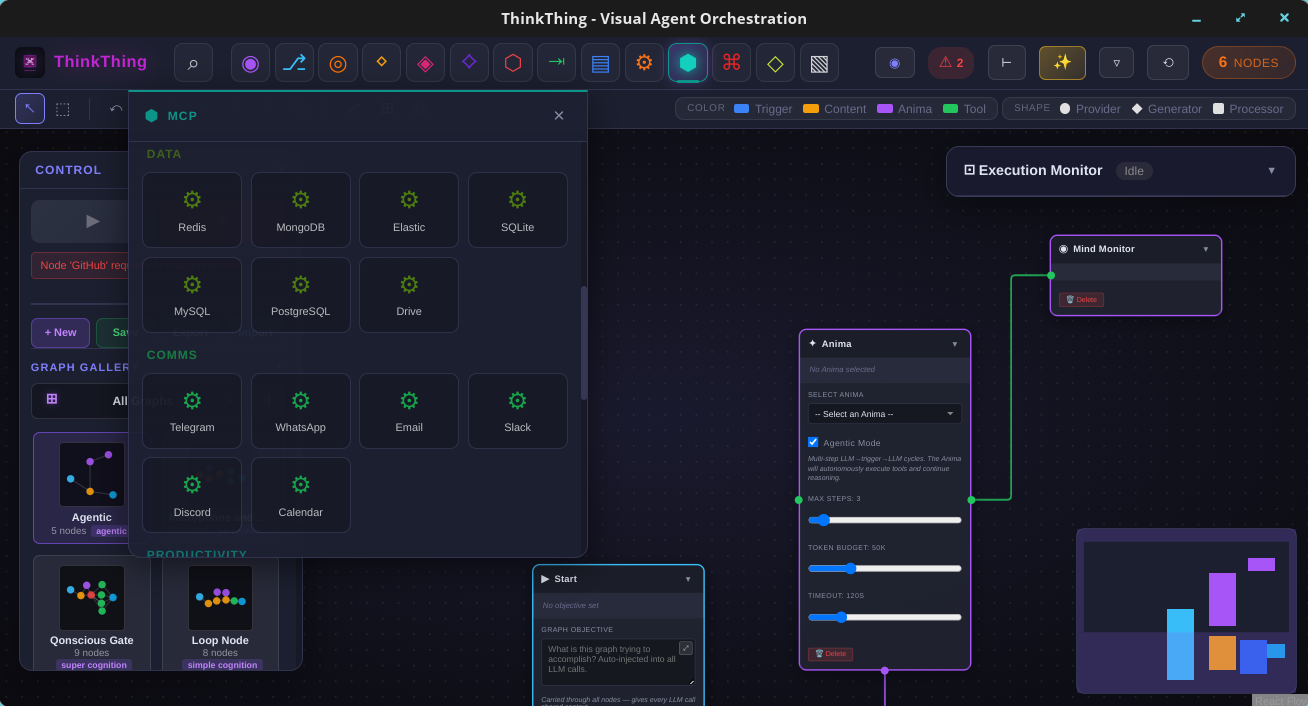The height and width of the screenshot is (706, 1308).
Task: Collapse the Anima node header arrow
Action: click(954, 344)
